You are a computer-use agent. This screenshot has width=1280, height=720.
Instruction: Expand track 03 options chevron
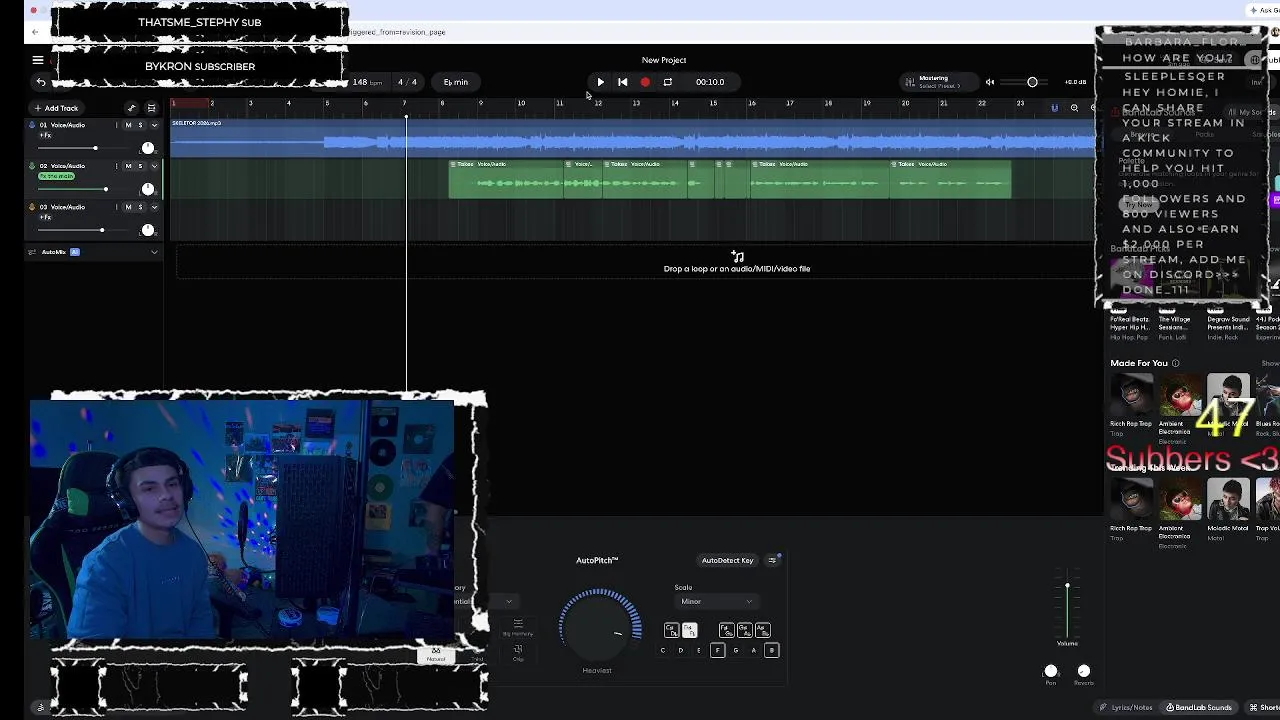[154, 207]
